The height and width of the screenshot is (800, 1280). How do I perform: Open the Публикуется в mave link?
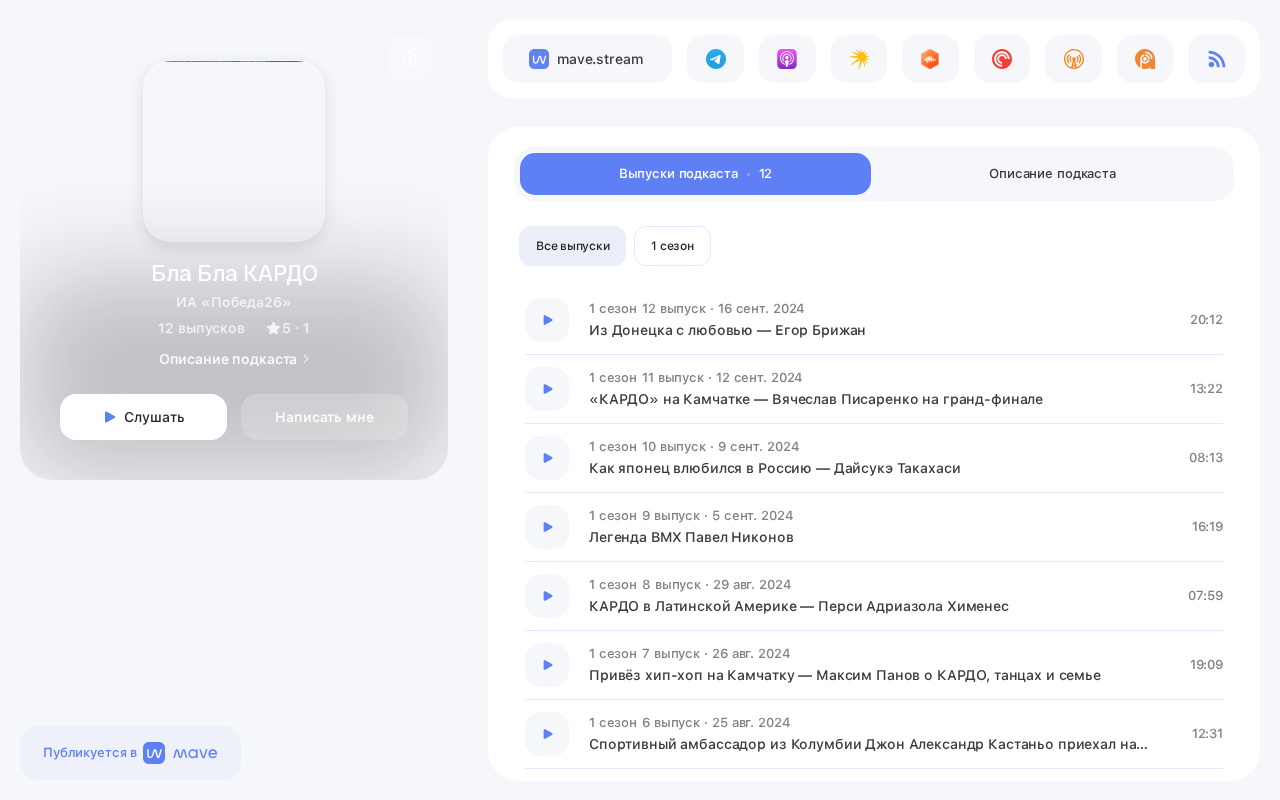[130, 753]
